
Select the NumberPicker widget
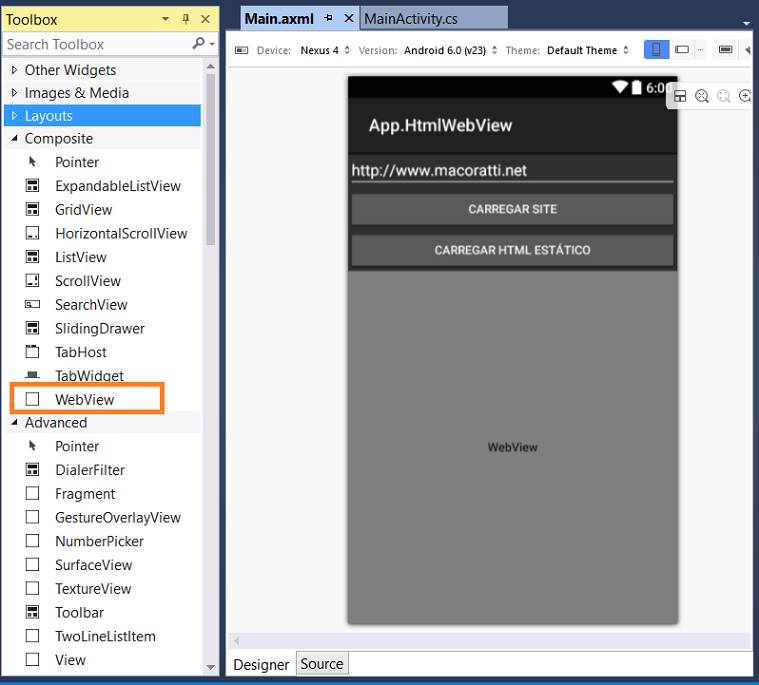(99, 541)
